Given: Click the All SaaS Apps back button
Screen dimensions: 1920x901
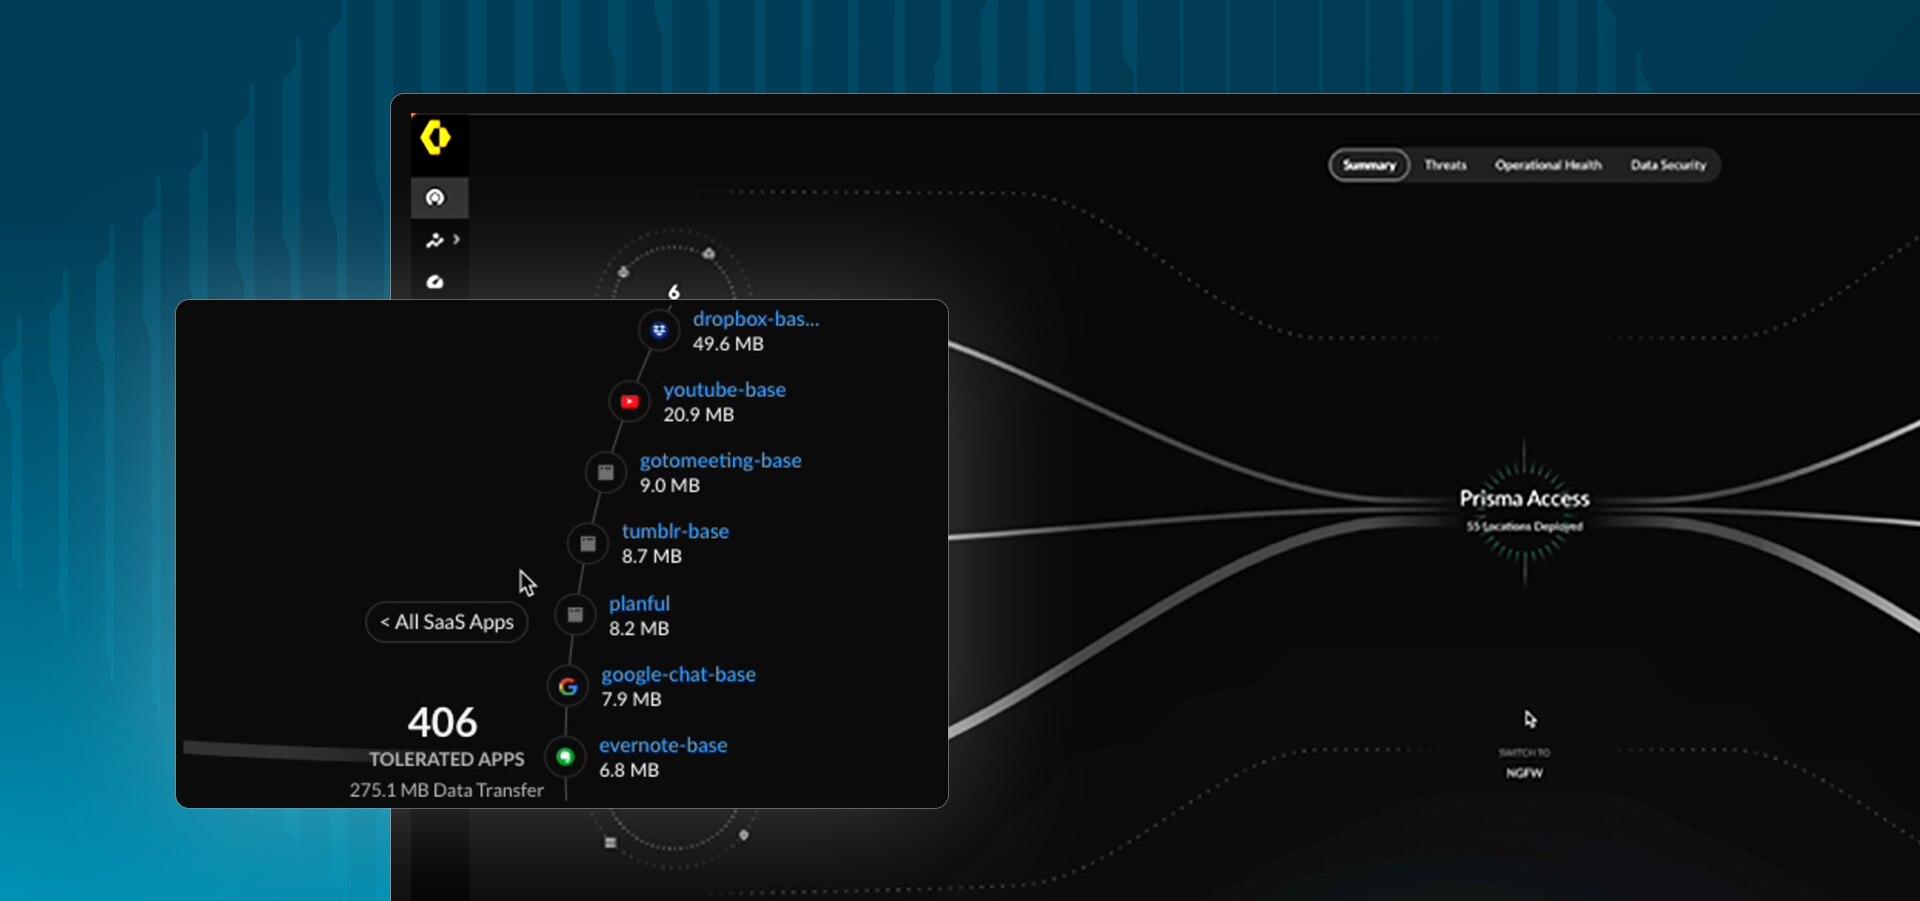Looking at the screenshot, I should pos(447,622).
